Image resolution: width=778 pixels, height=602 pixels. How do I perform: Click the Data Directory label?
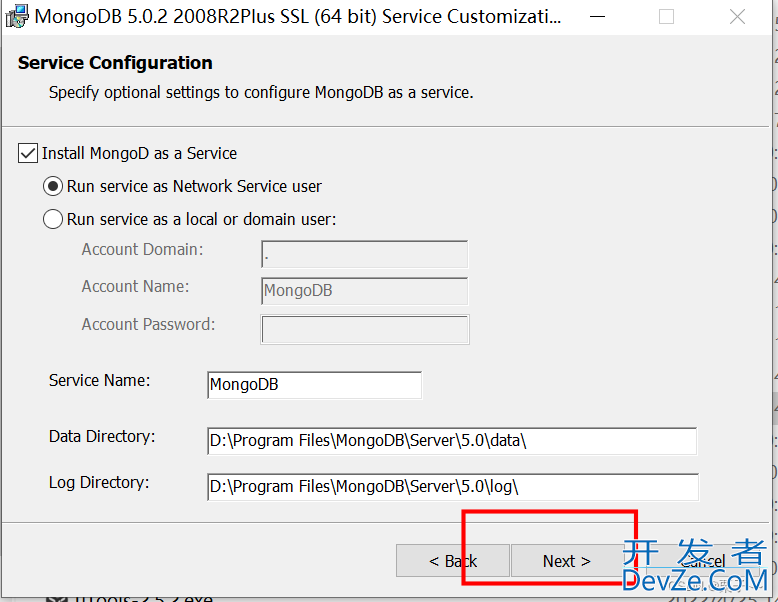(102, 437)
